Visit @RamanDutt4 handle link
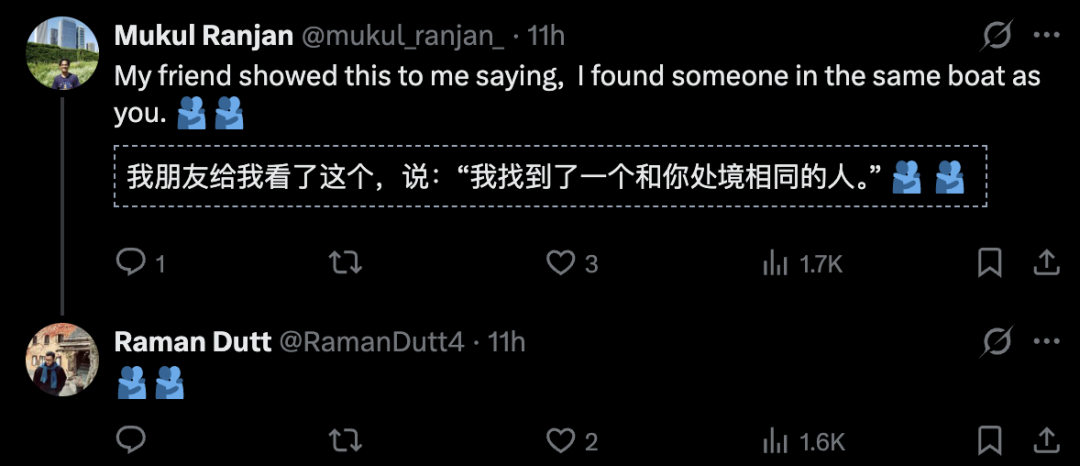 click(x=370, y=342)
